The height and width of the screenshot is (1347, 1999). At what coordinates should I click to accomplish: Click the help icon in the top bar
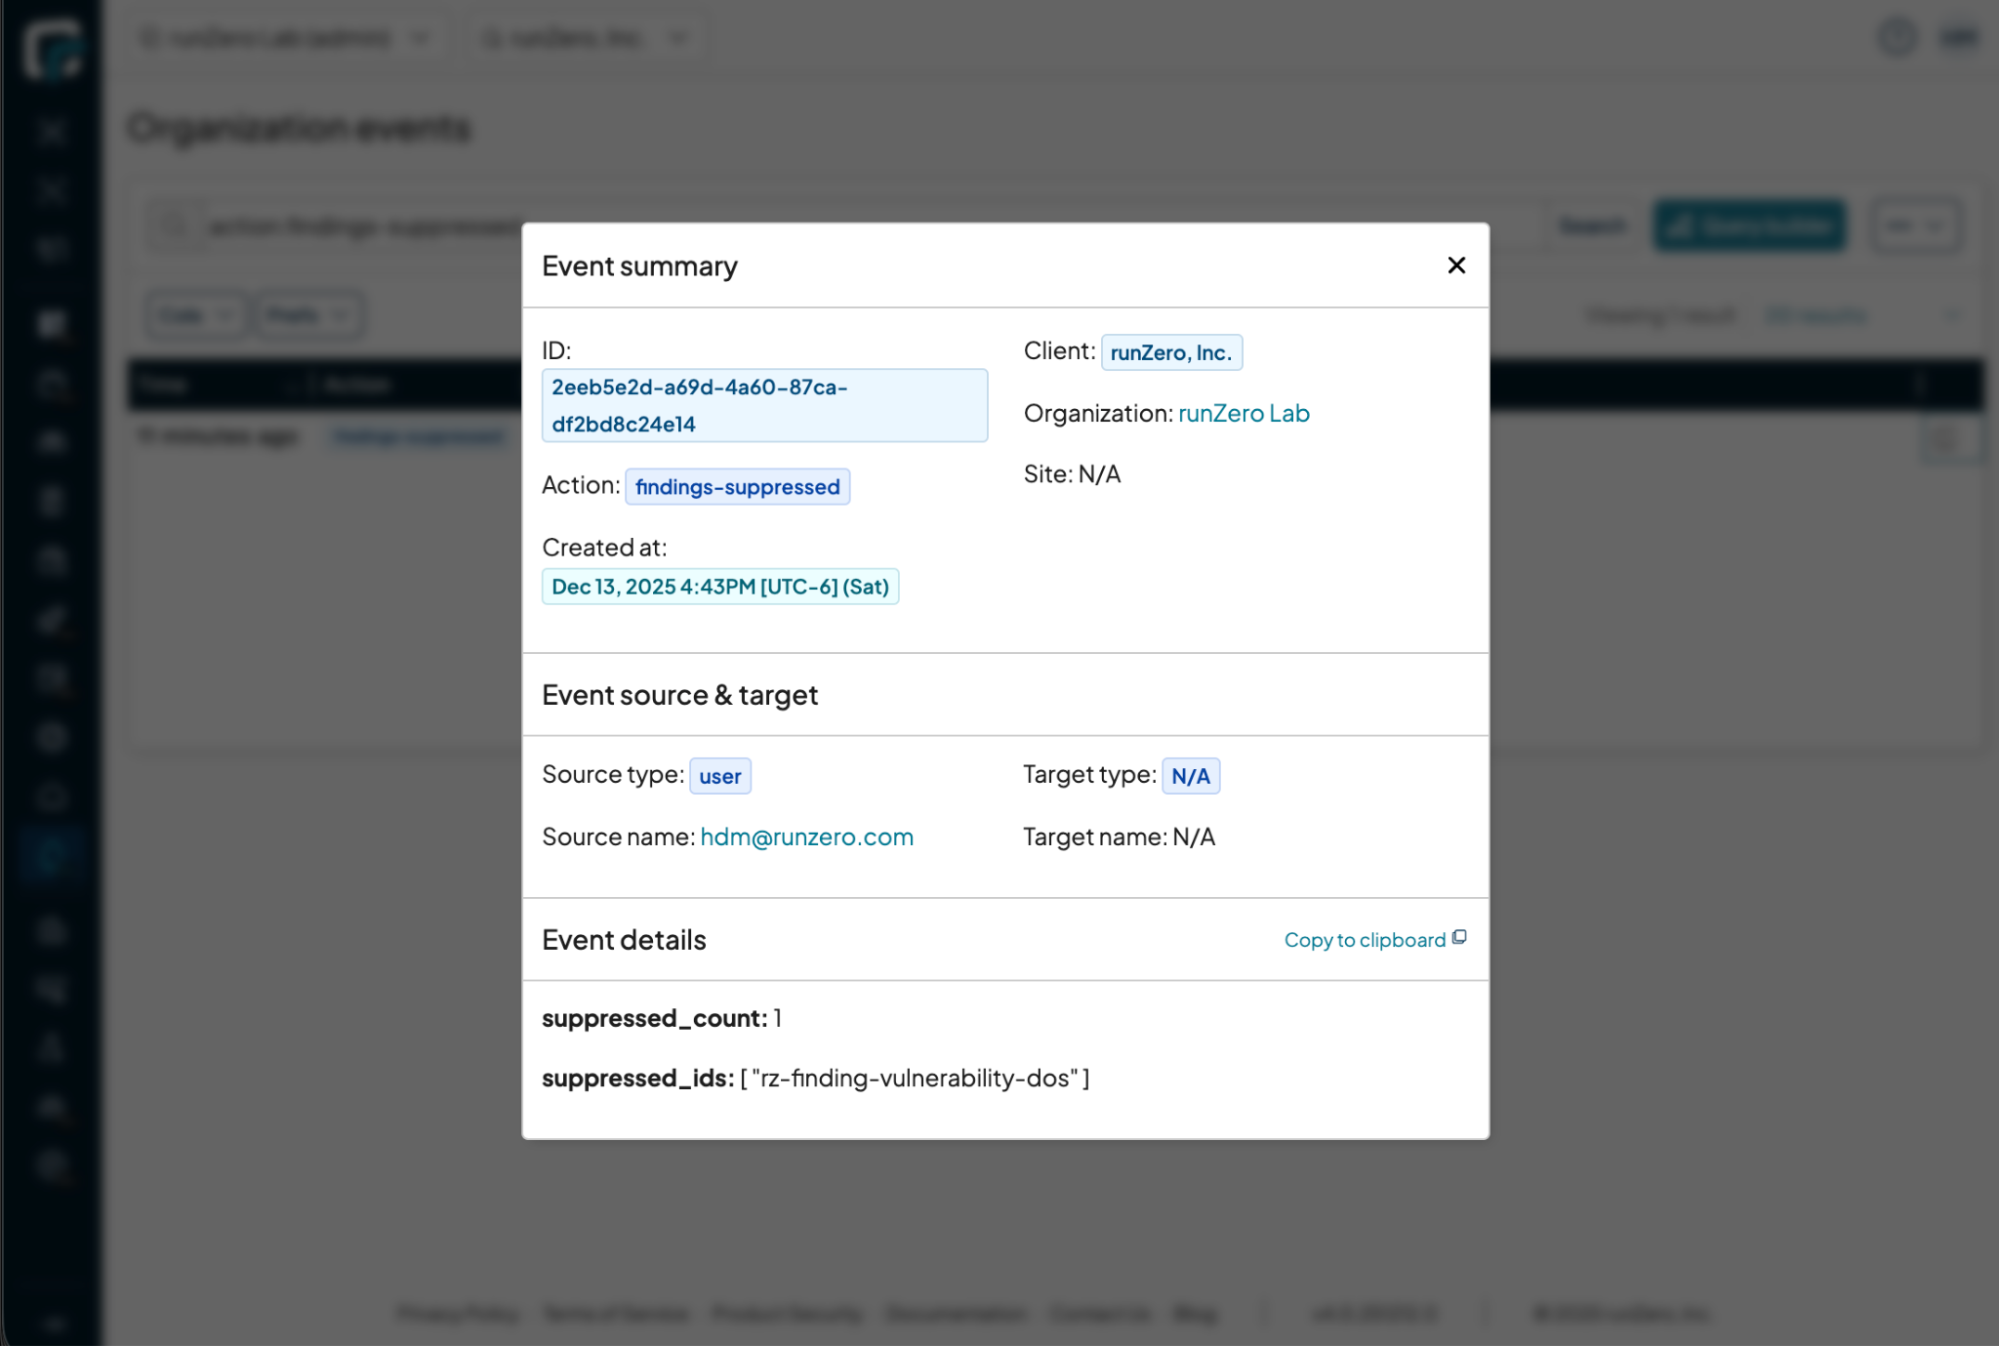click(x=1896, y=38)
